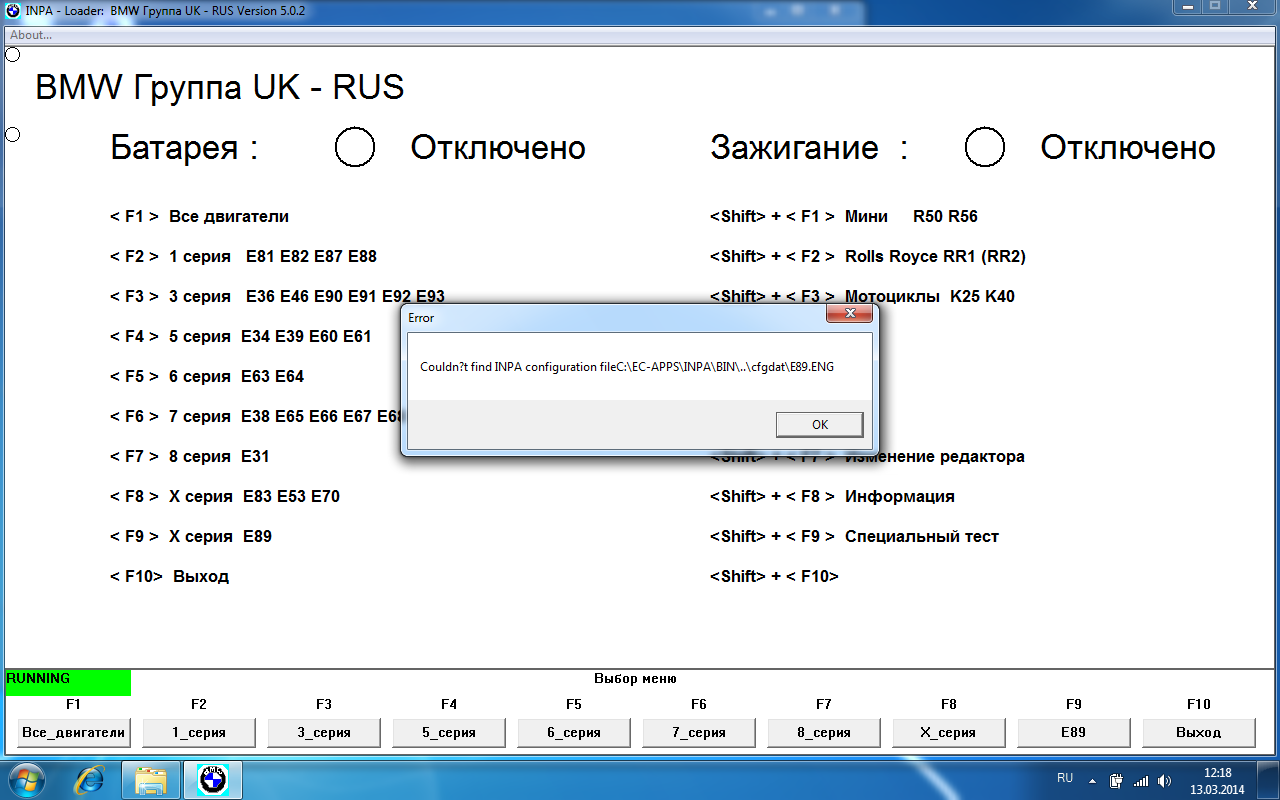This screenshot has width=1280, height=800.
Task: Click text 'Shift + F1 Мини R50 R56'
Action: (x=844, y=216)
